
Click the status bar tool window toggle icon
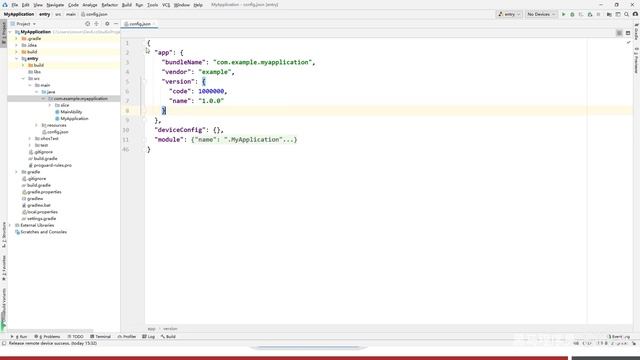pyautogui.click(x=4, y=344)
